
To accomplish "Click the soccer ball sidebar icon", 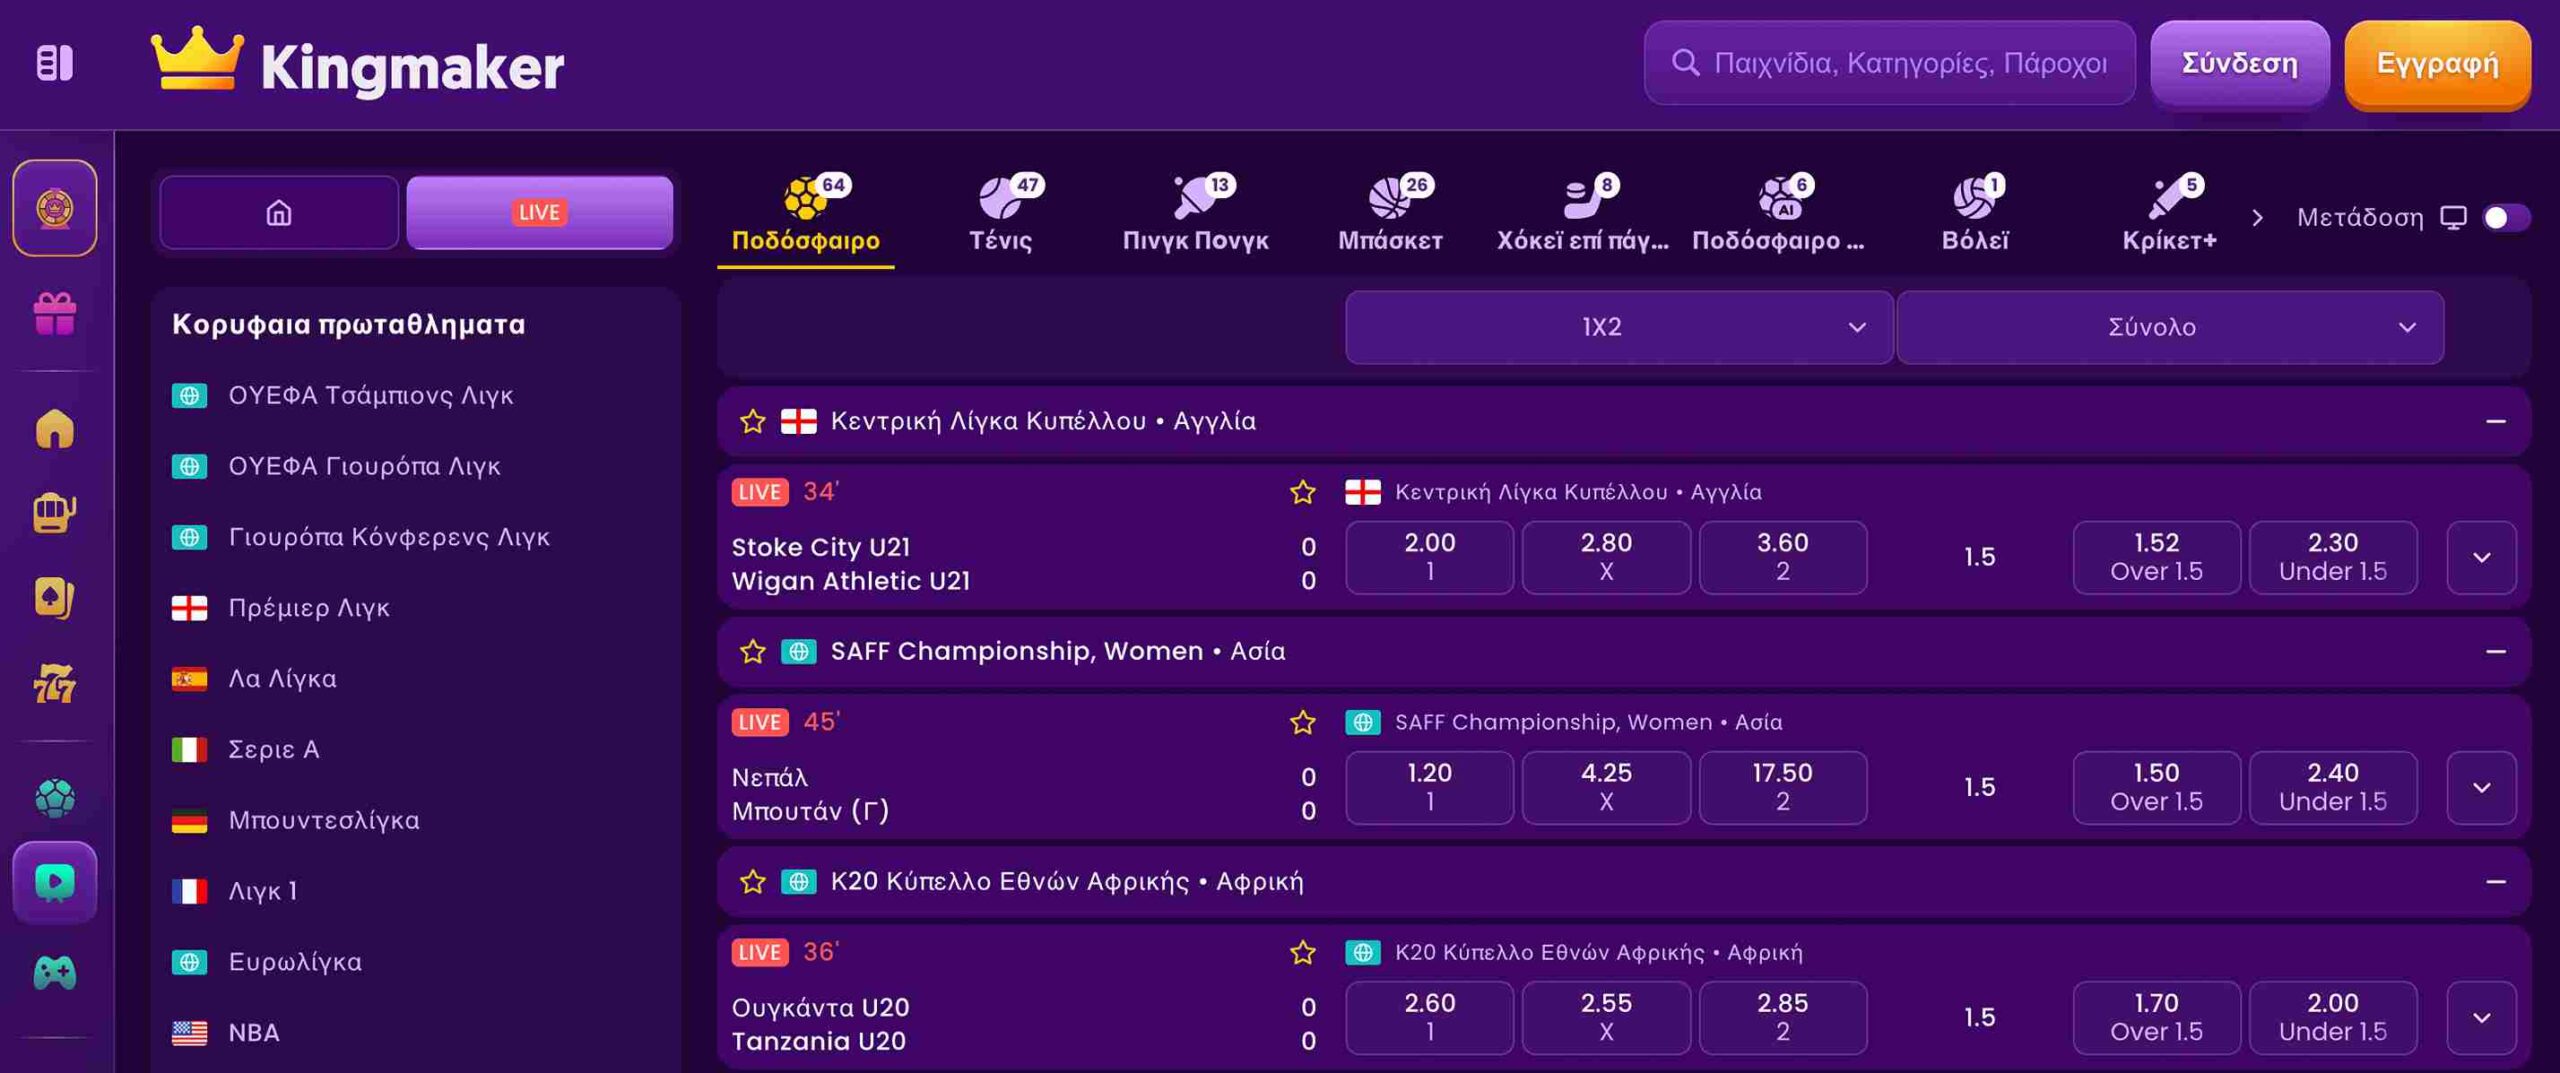I will point(54,798).
